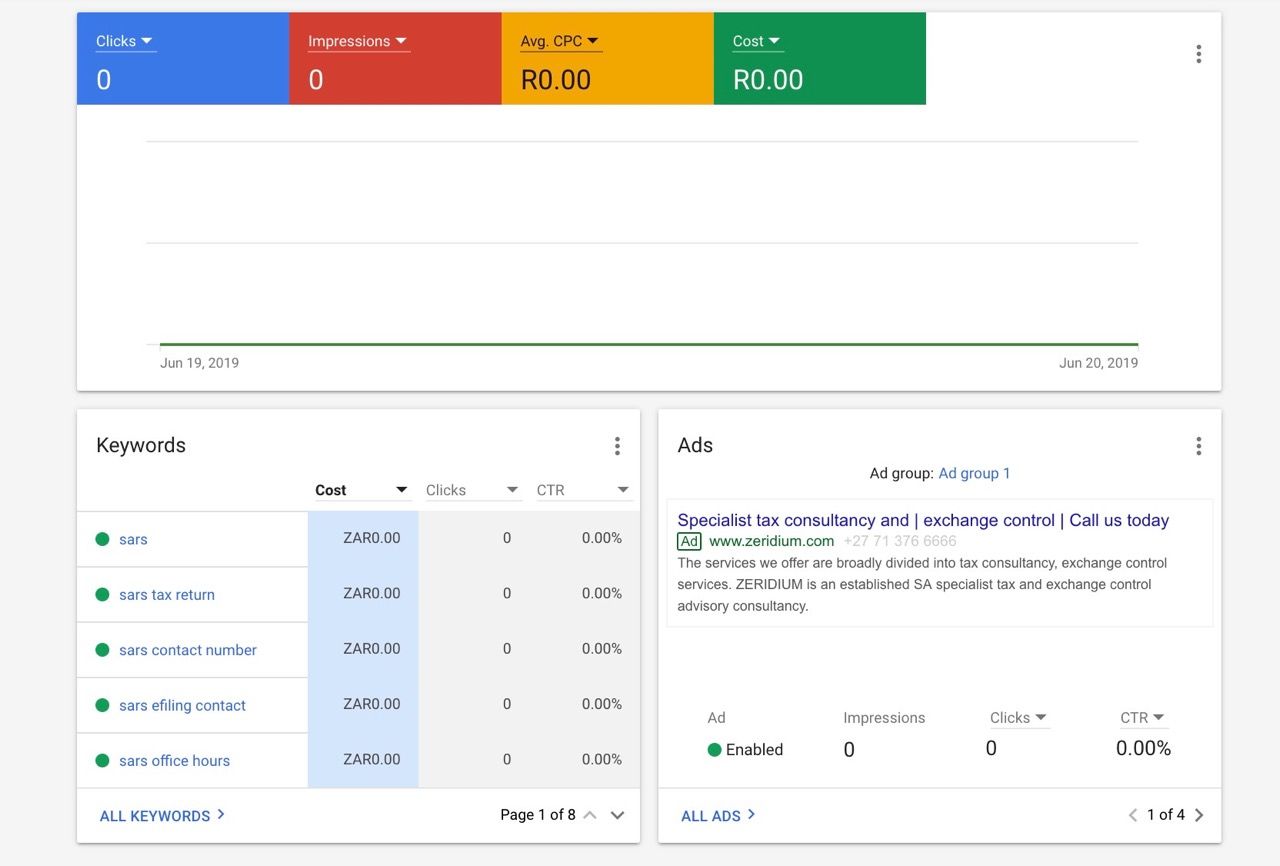The image size is (1280, 866).
Task: Open the 'sars contact number' keyword link
Action: (x=188, y=650)
